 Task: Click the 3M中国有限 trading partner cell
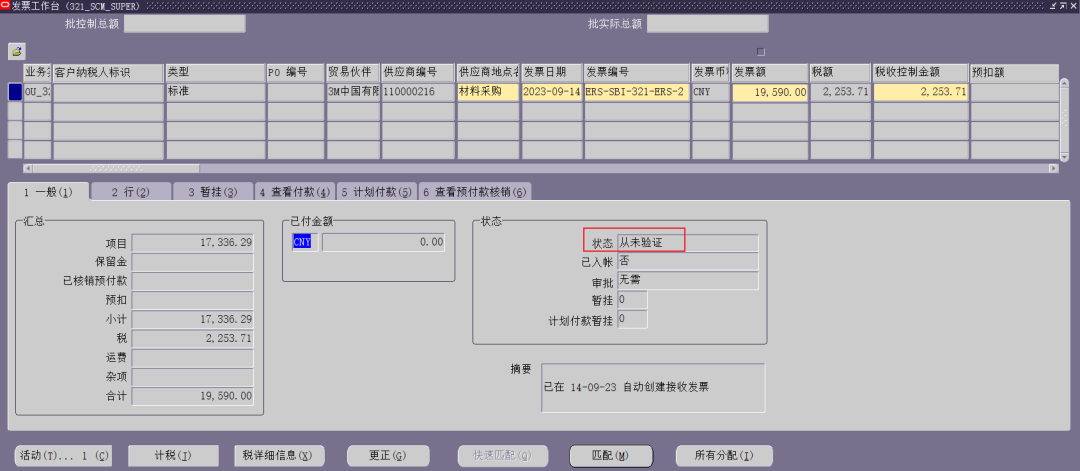(x=353, y=92)
